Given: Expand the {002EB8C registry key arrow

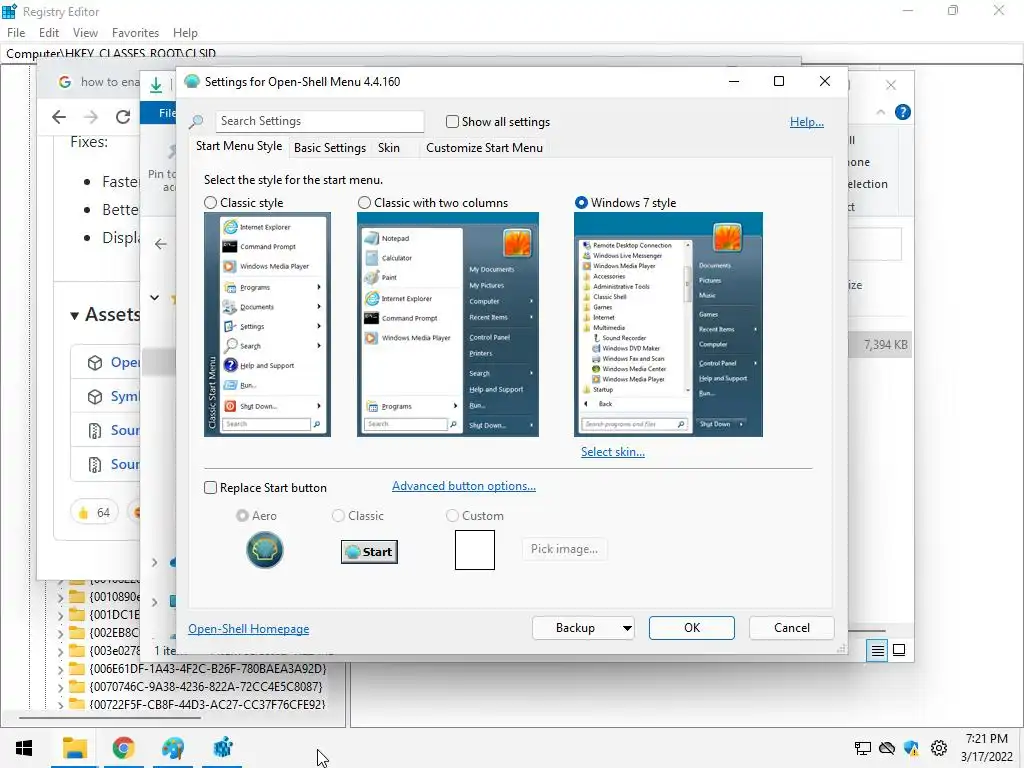Looking at the screenshot, I should click(x=60, y=633).
